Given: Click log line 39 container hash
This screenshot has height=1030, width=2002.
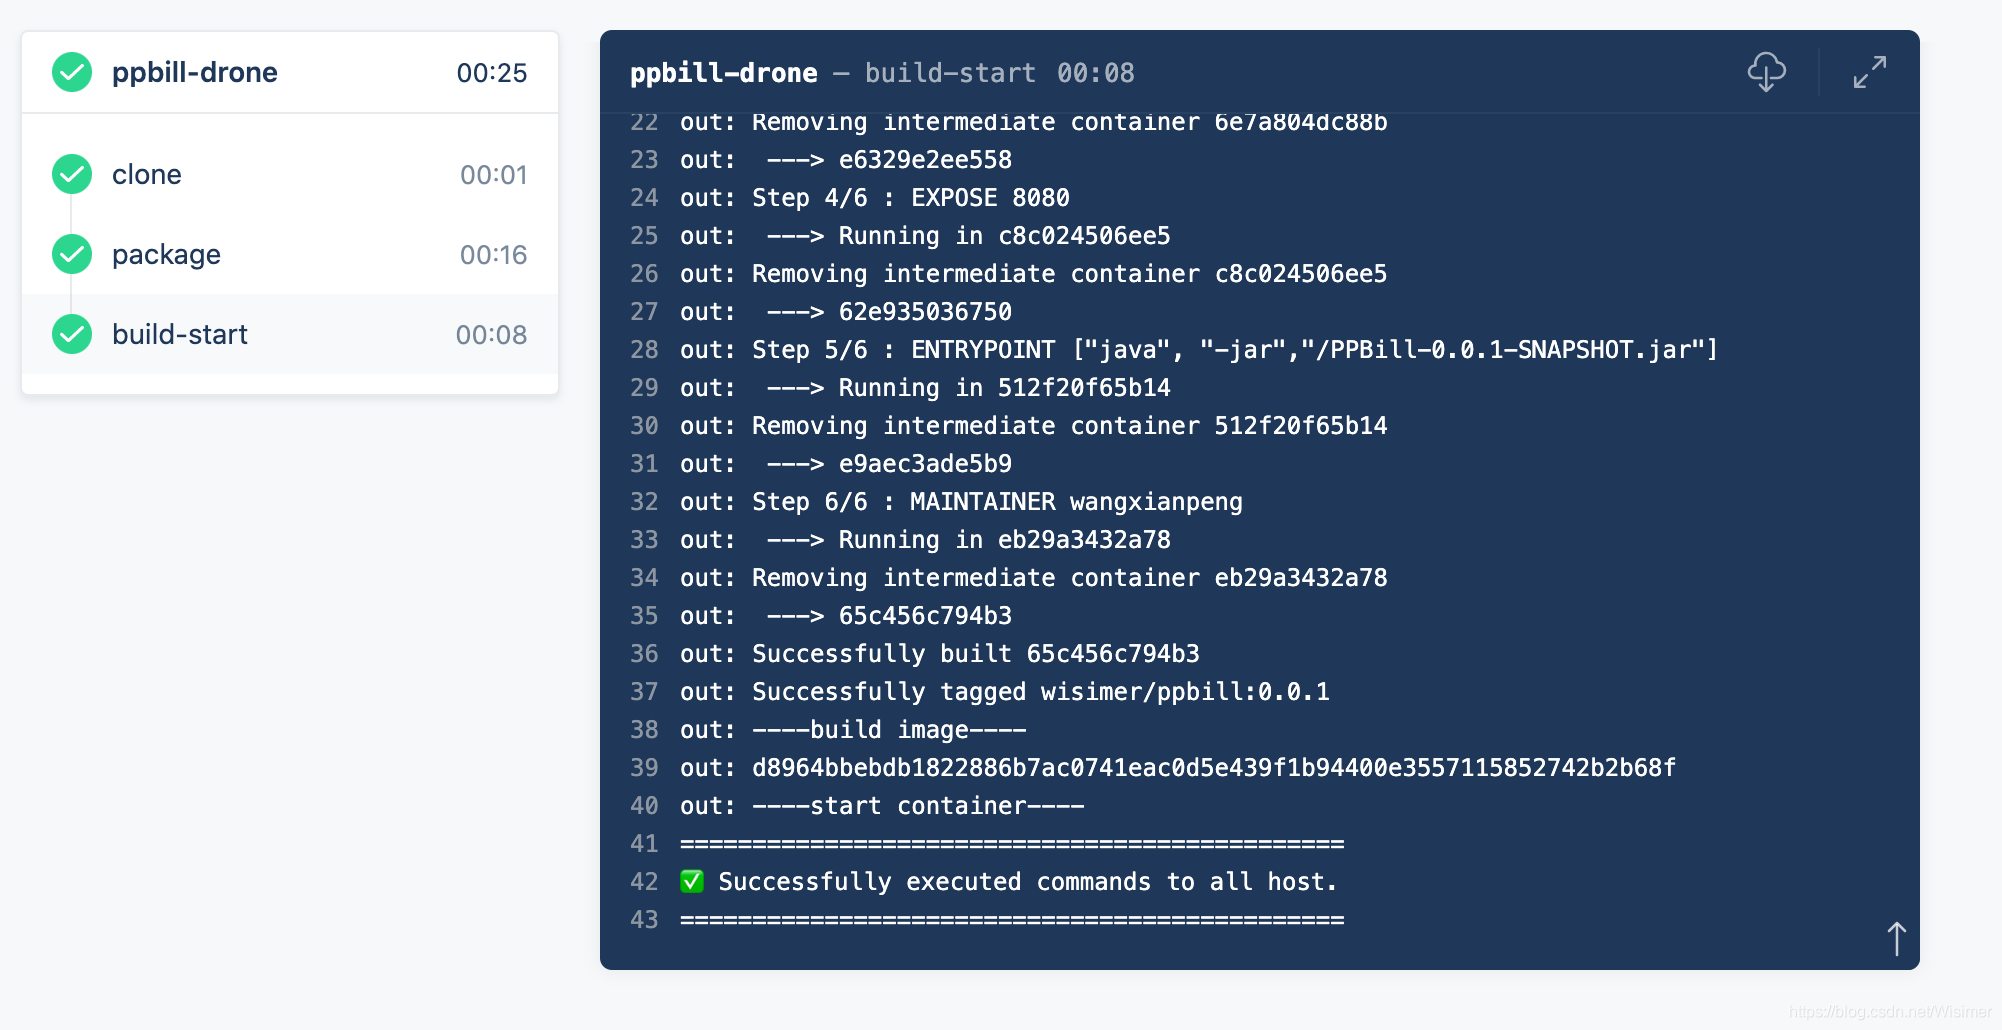Looking at the screenshot, I should (1178, 768).
